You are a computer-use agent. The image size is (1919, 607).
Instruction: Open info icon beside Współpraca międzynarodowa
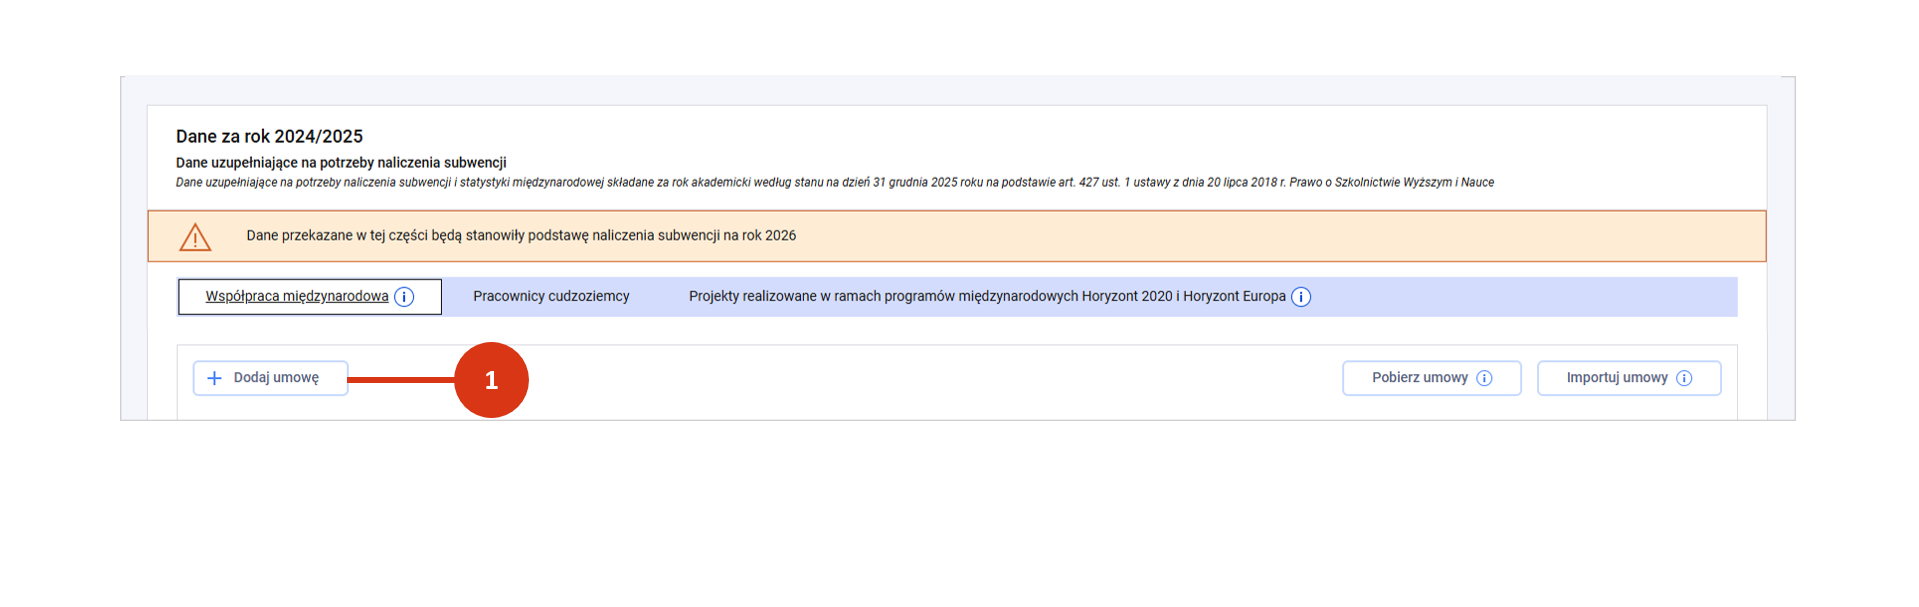coord(404,297)
